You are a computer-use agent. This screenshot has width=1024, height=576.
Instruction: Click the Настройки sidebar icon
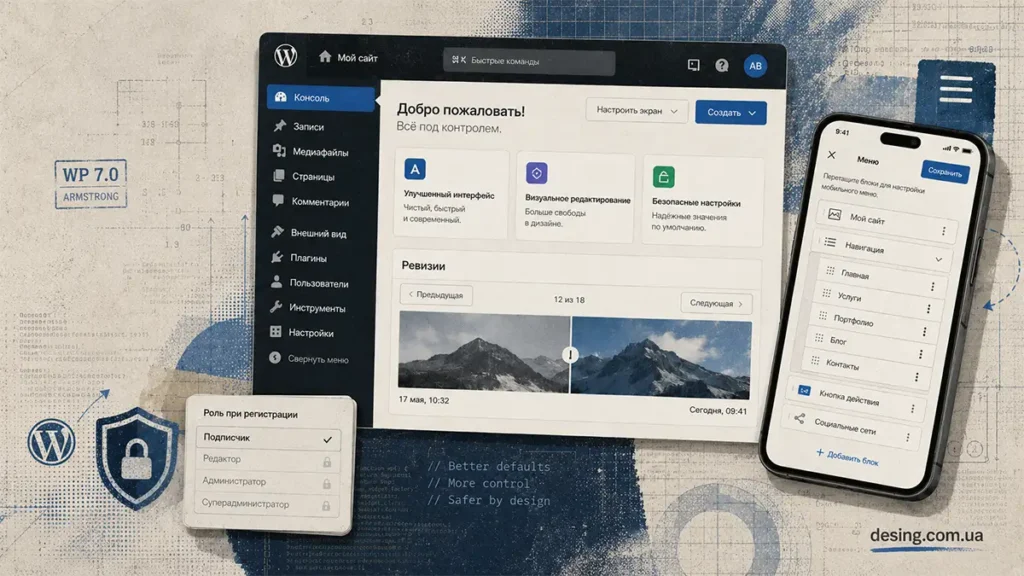point(276,332)
